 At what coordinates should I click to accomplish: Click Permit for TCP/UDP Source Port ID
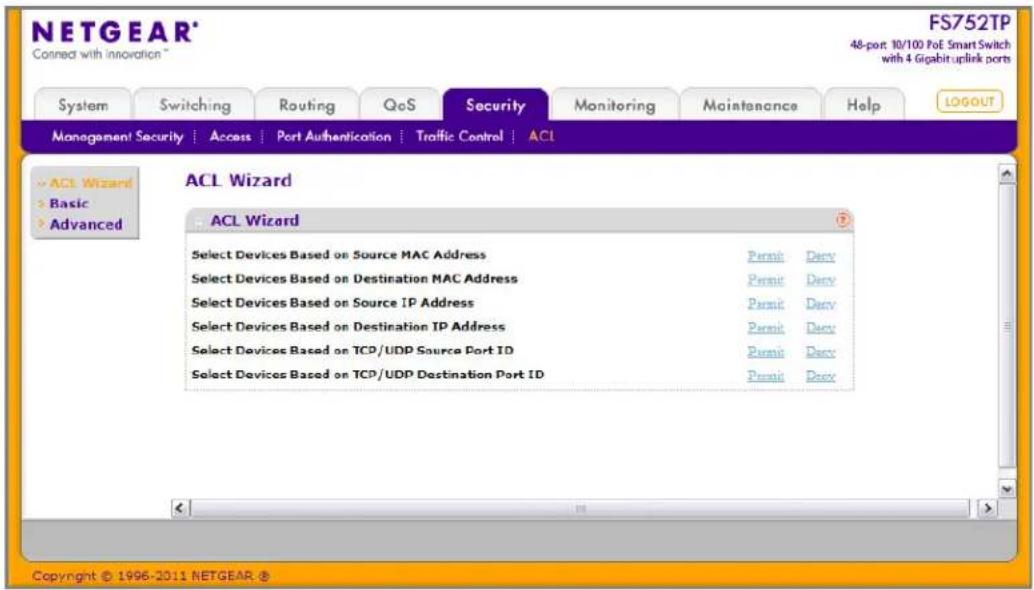point(766,351)
